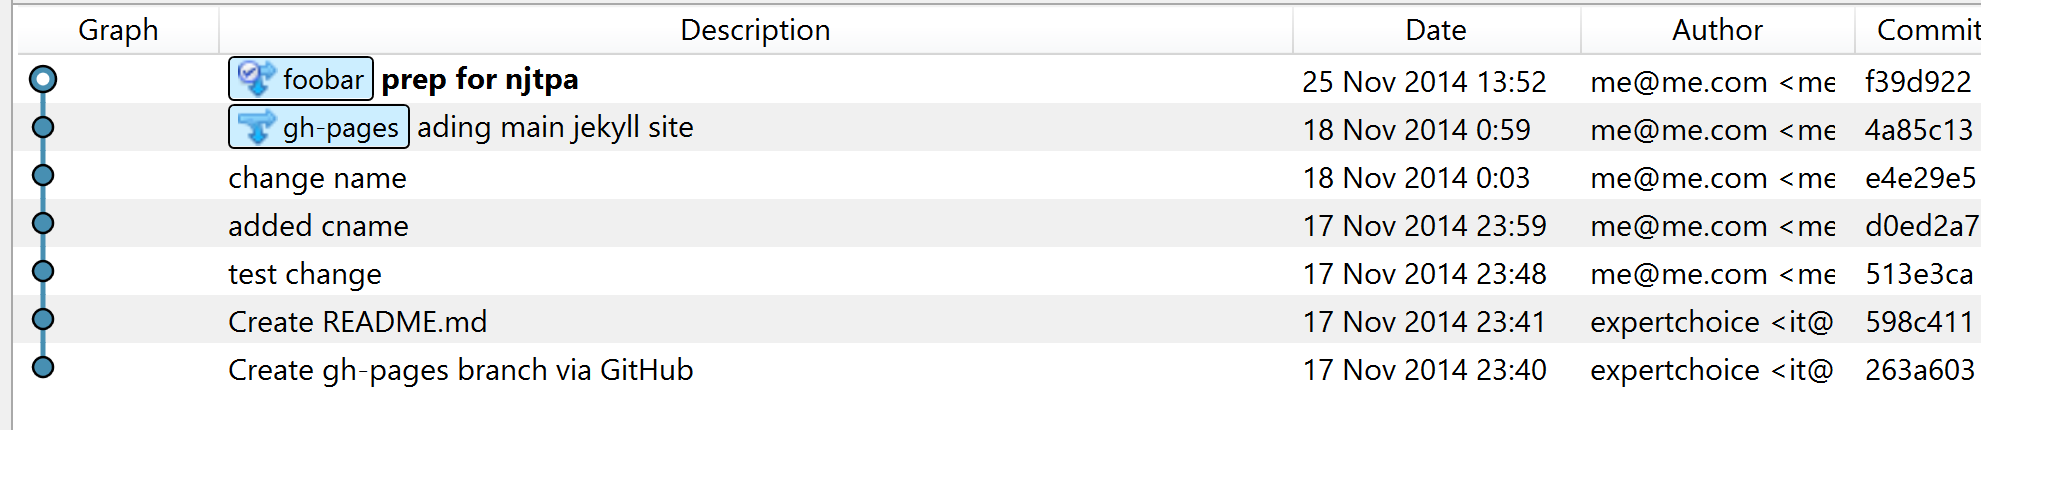Viewport: 2052px width, 482px height.
Task: Select the 'prep for njtpa' commit
Action: coord(480,79)
